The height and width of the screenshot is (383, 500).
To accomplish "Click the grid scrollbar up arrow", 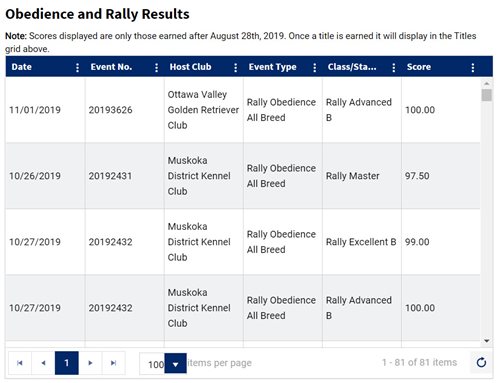I will pos(487,83).
